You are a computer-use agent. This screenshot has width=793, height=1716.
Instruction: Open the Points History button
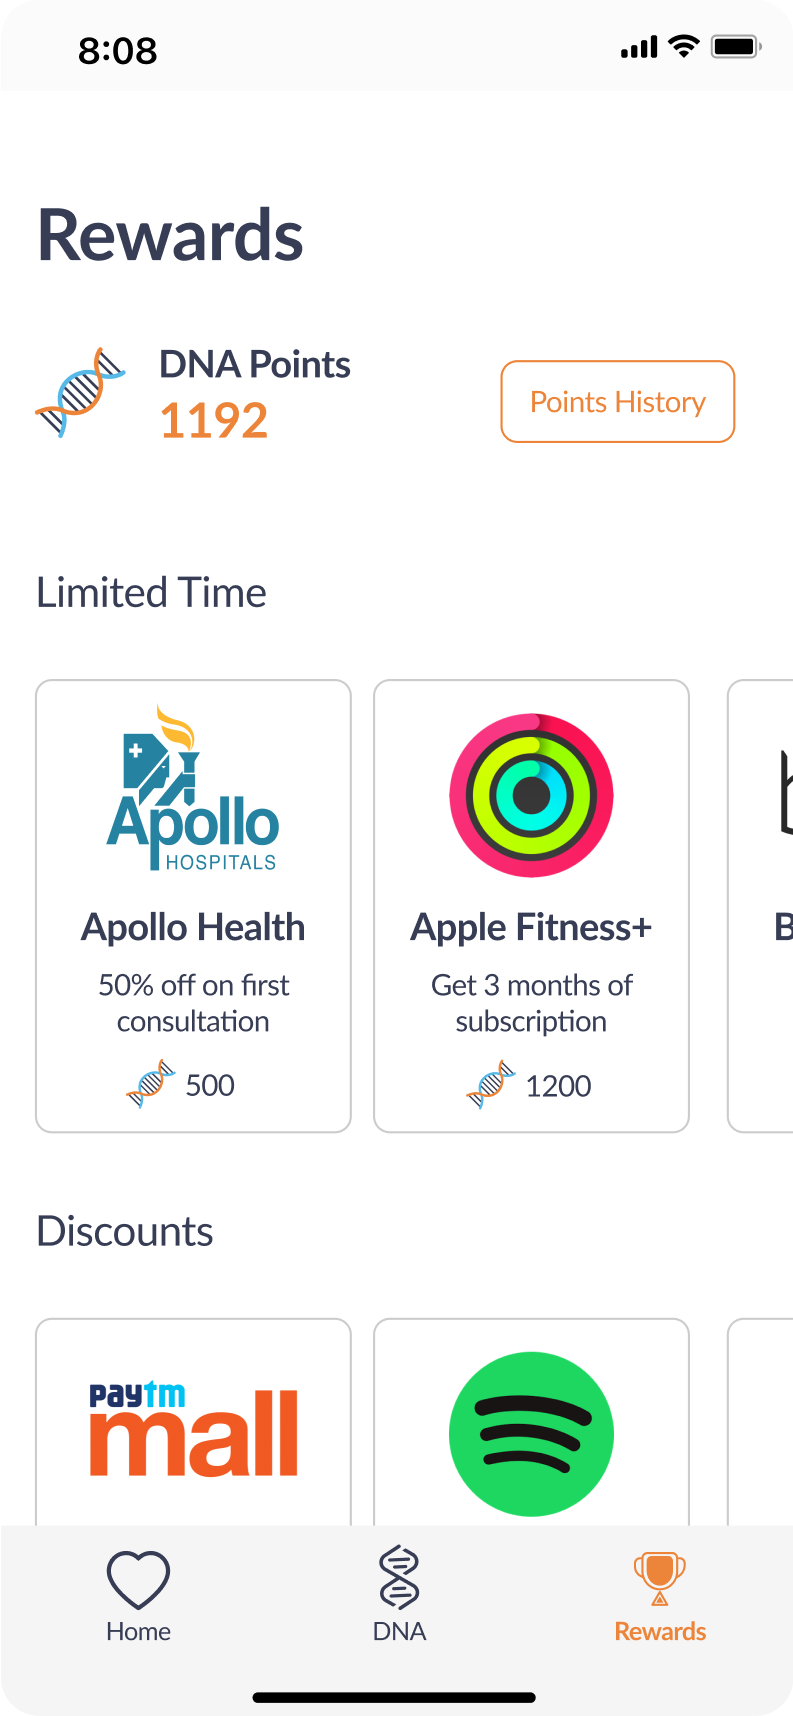click(x=617, y=402)
